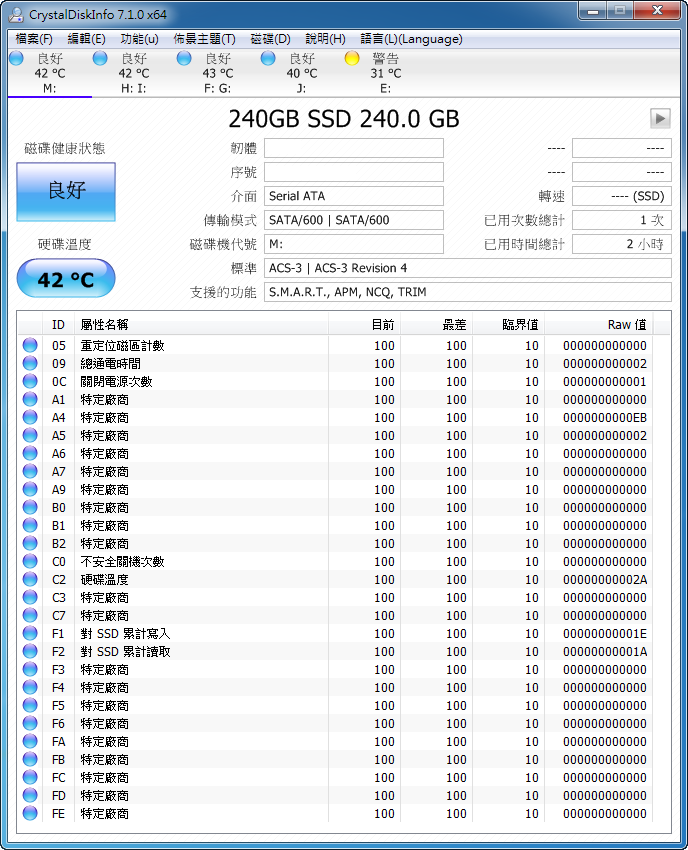
Task: Select the F: G: drive status orb
Action: pos(184,58)
